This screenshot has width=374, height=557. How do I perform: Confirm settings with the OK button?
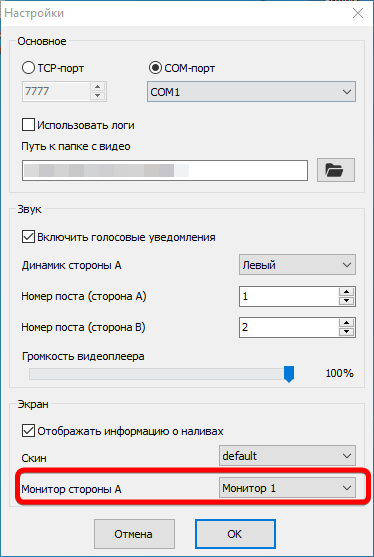tap(235, 534)
